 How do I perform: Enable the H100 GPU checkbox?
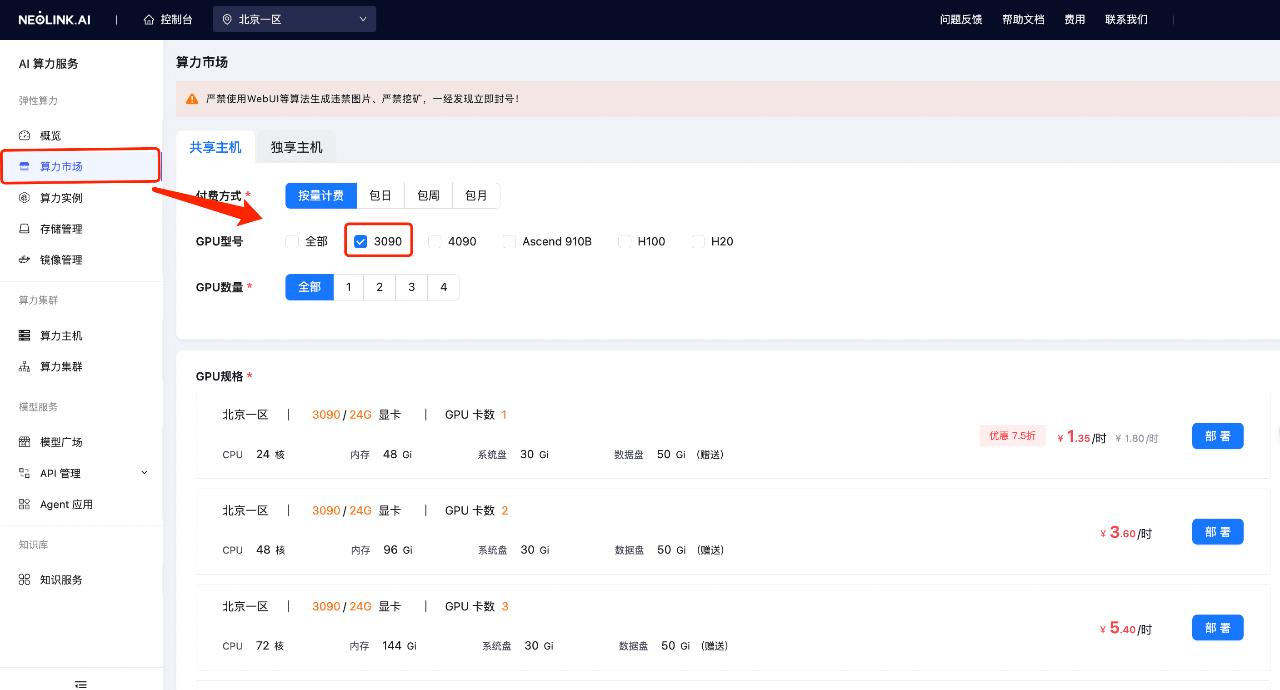625,241
